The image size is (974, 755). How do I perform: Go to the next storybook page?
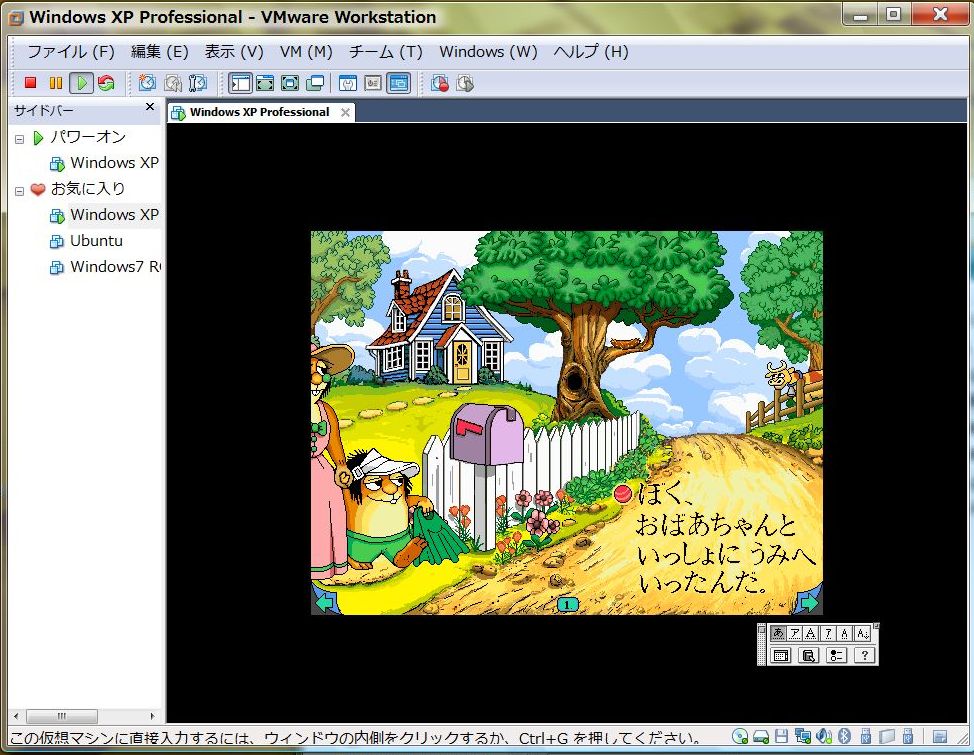point(809,602)
